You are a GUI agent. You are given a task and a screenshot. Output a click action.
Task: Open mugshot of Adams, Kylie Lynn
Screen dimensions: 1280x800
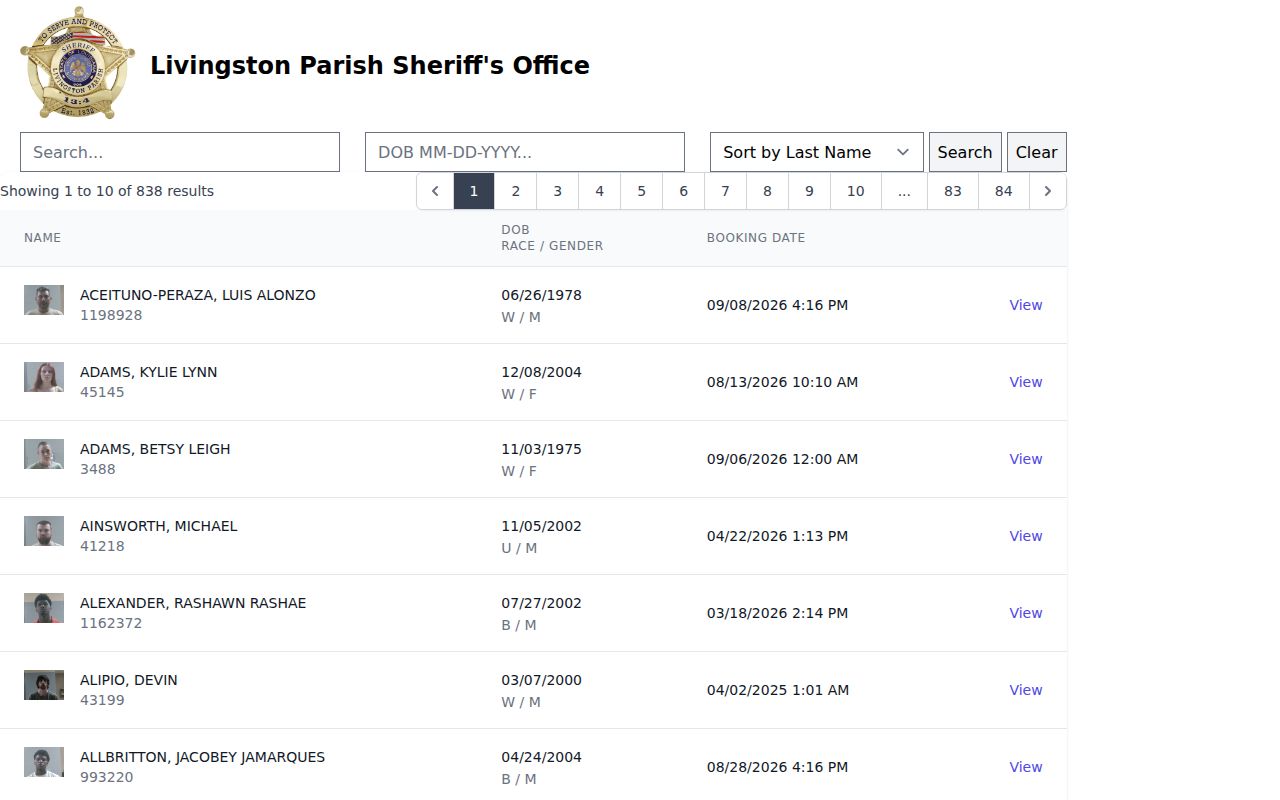coord(44,377)
